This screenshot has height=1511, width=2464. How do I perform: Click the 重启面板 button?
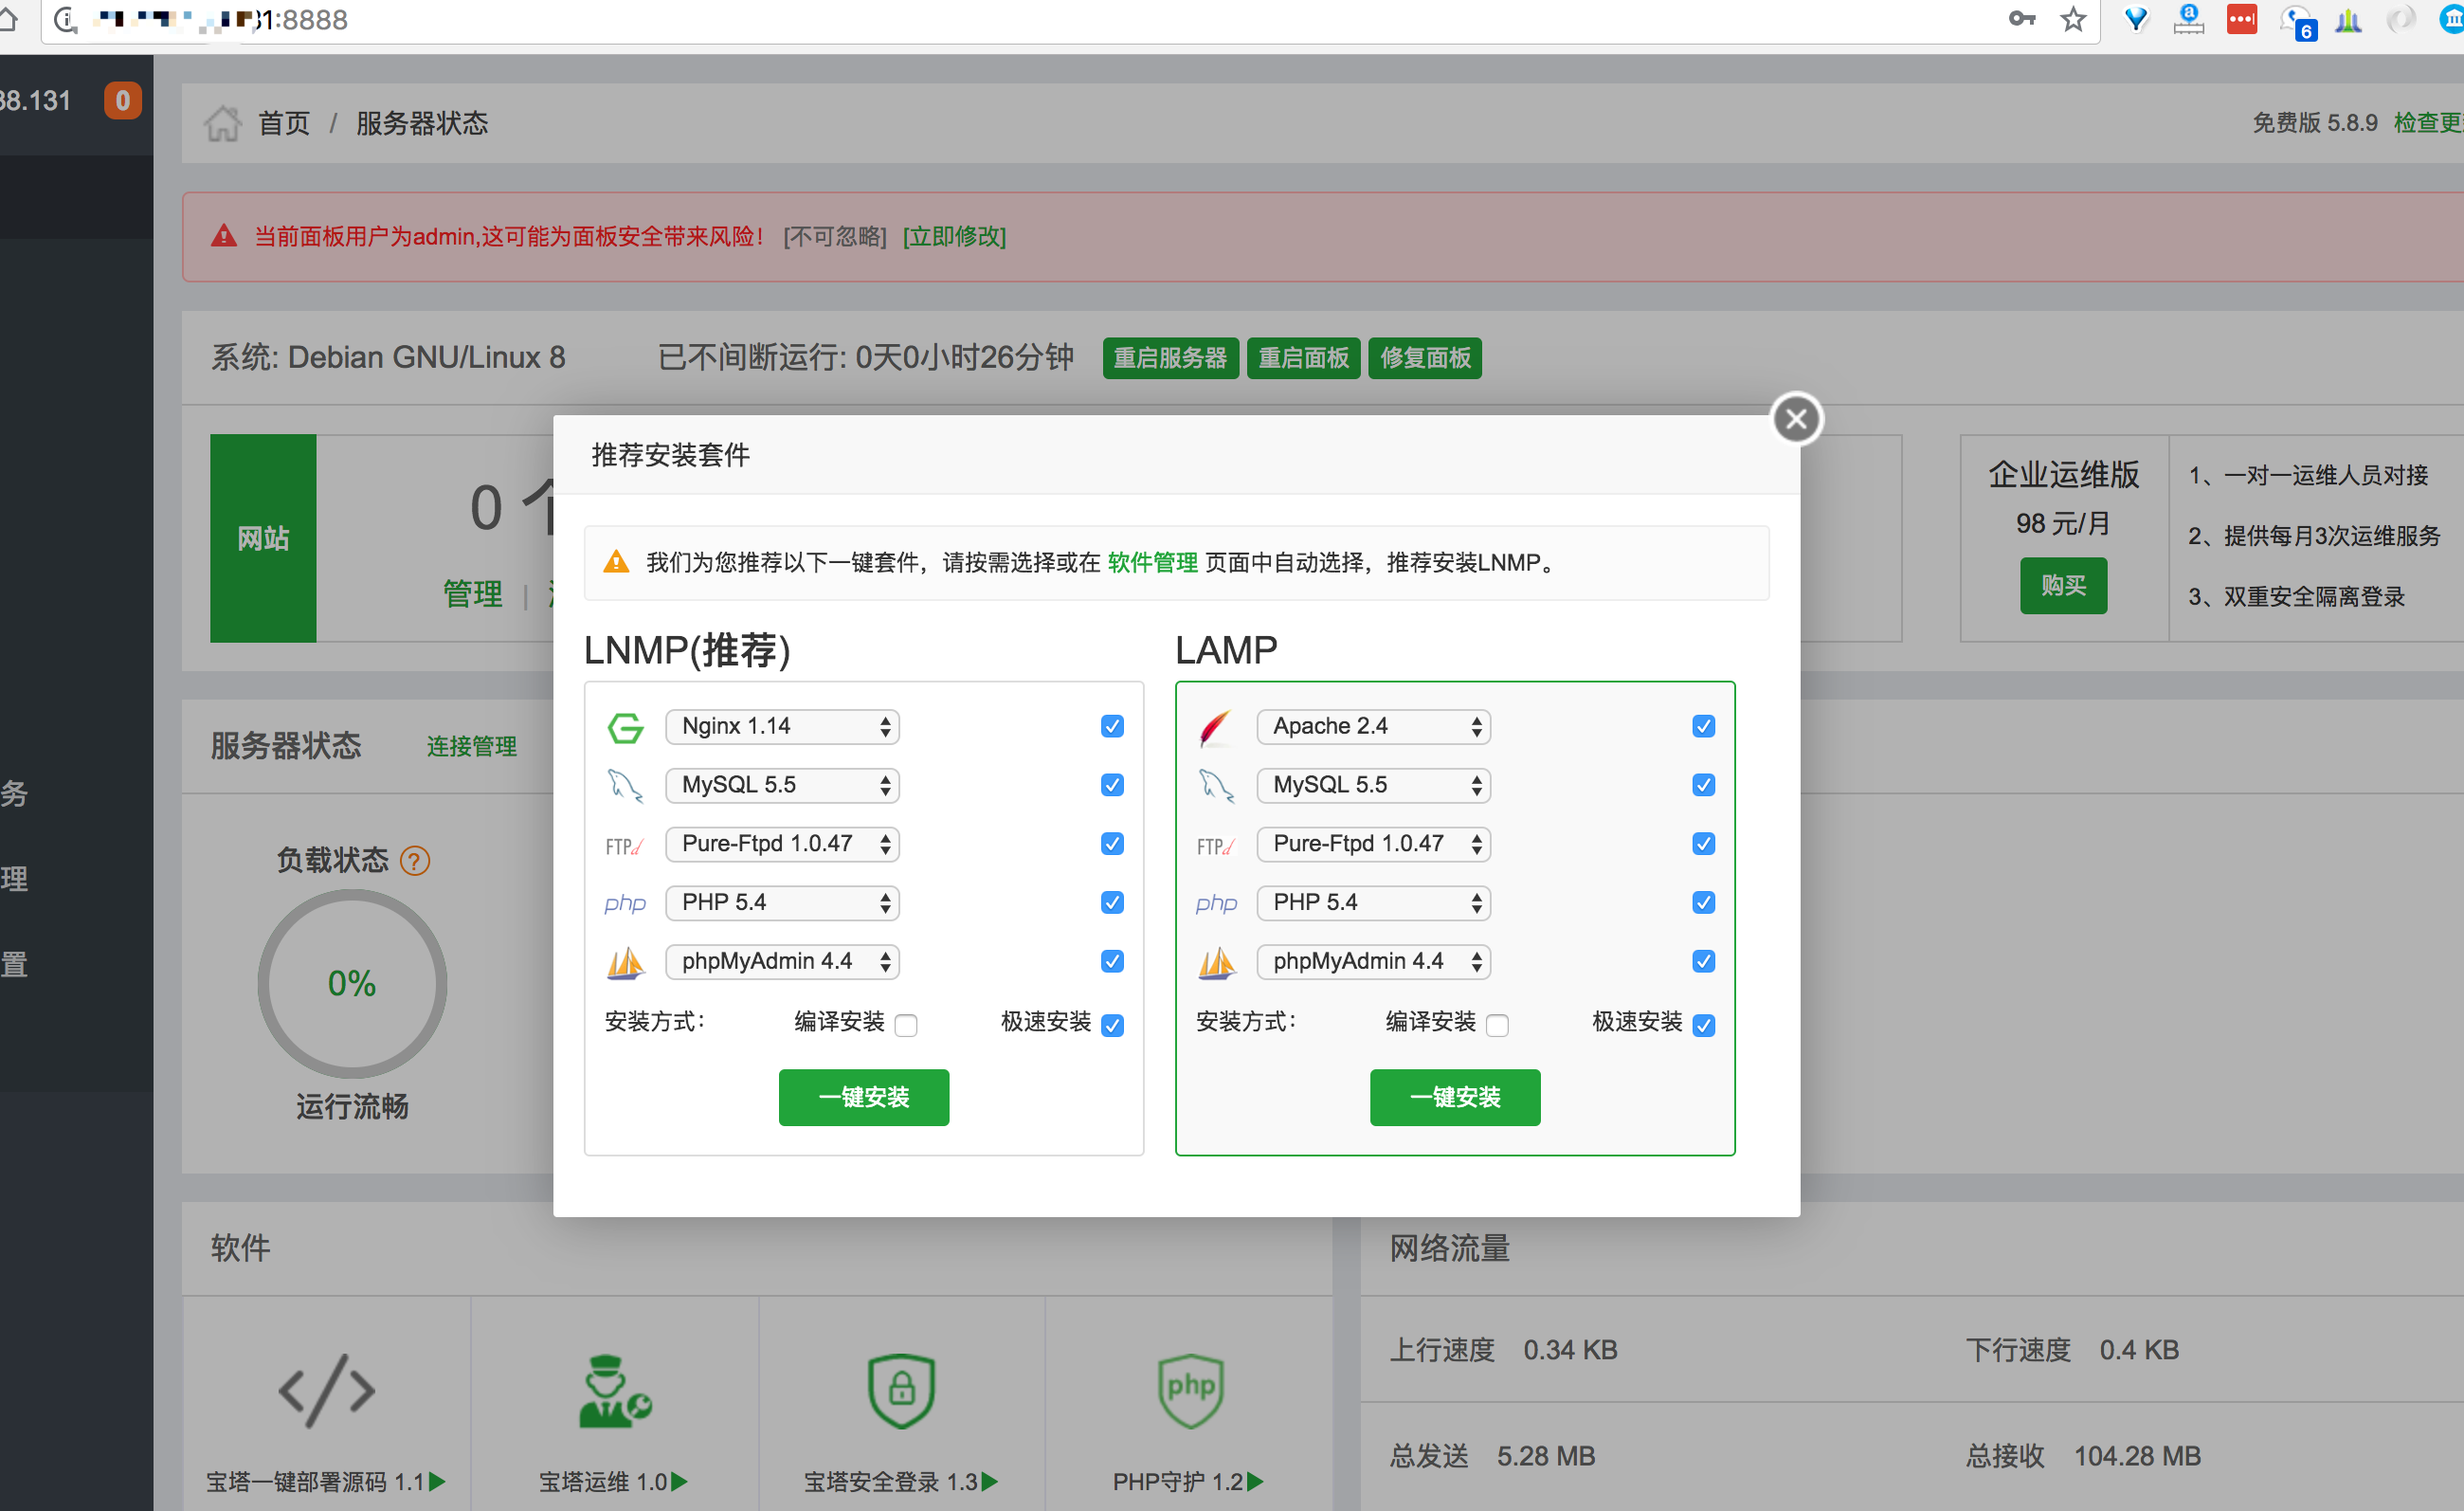(x=1303, y=358)
